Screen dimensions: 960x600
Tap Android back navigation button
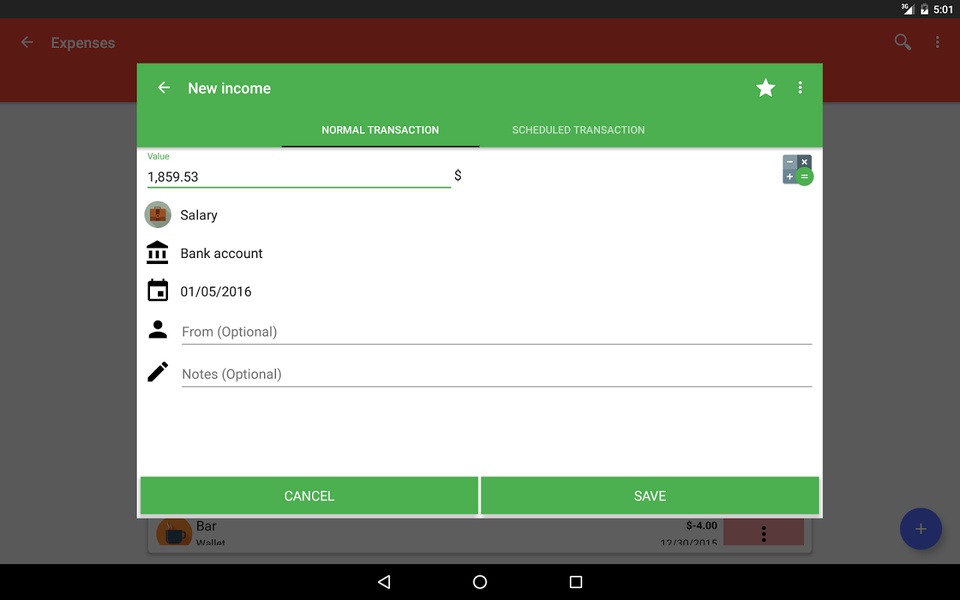(384, 582)
